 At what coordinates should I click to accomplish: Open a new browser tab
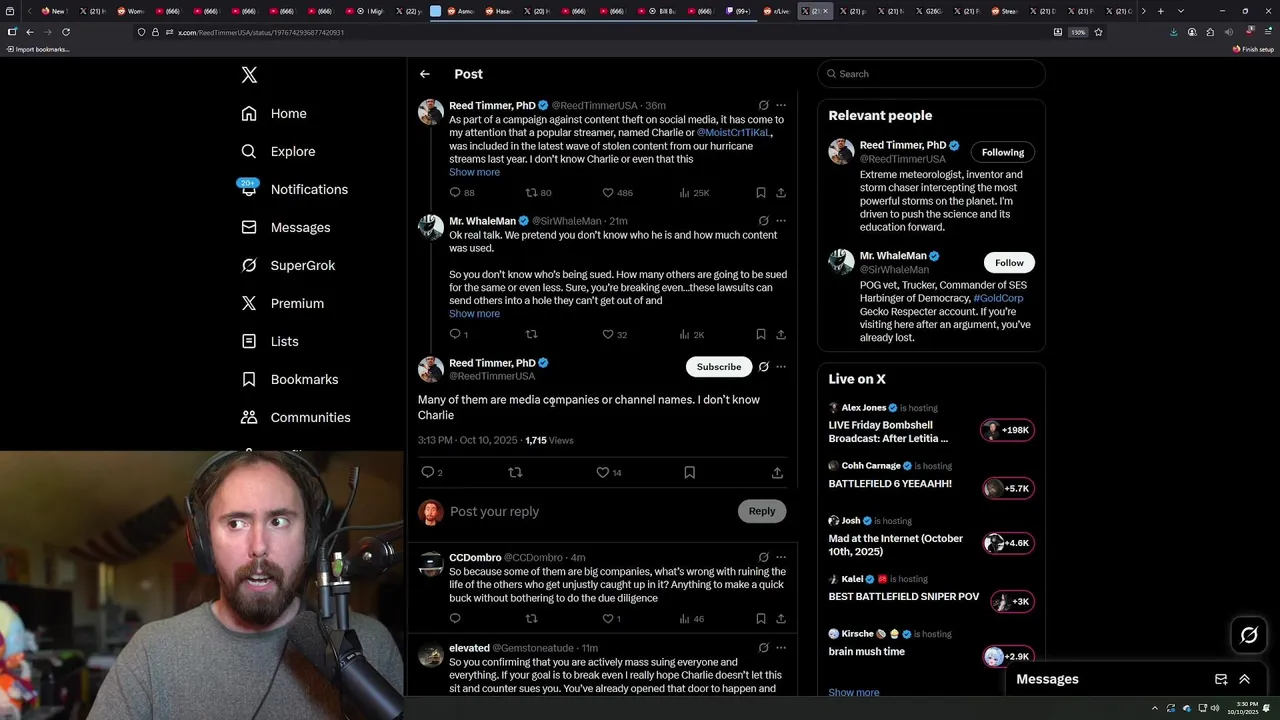[1160, 11]
